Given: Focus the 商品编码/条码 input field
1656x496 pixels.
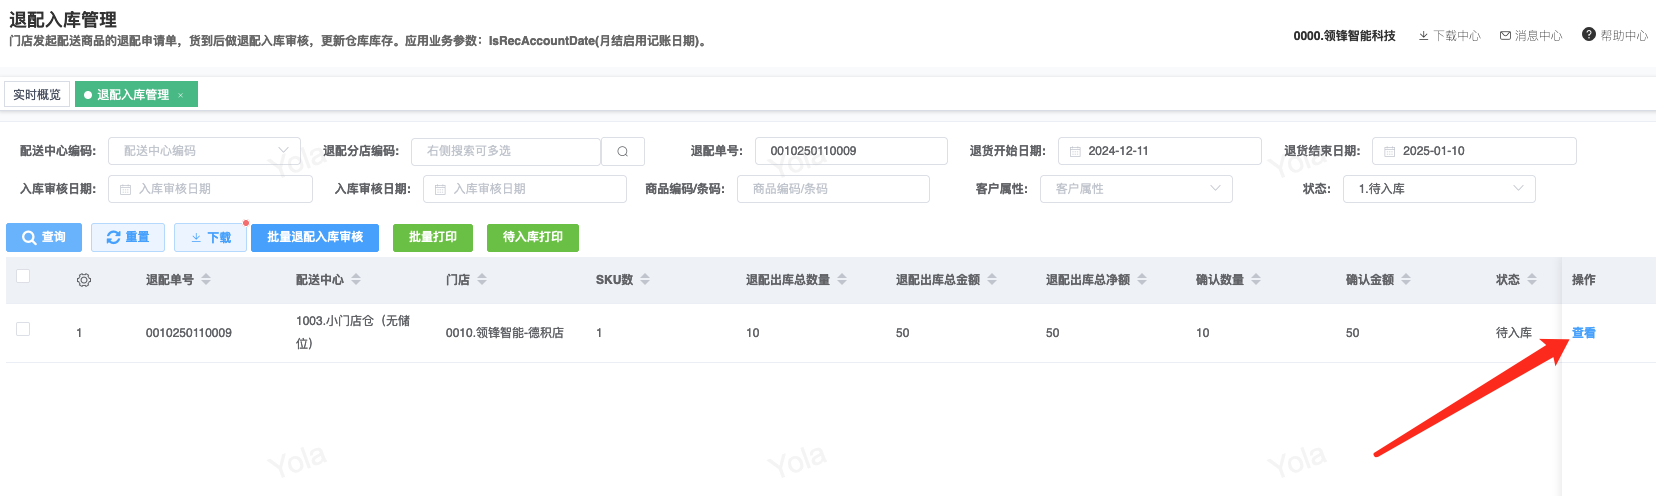Looking at the screenshot, I should 833,189.
